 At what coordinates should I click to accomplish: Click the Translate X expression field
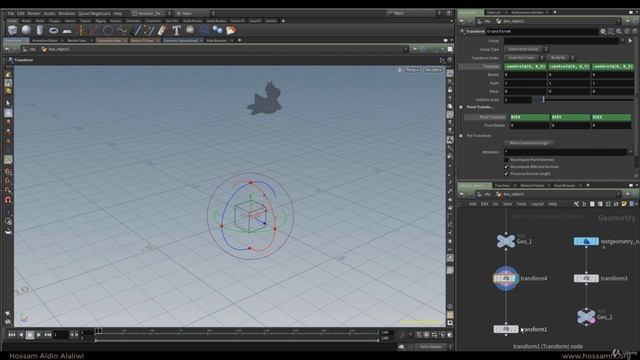(525, 66)
